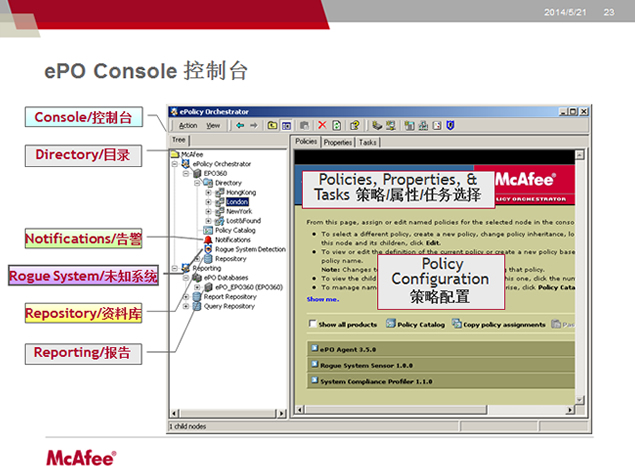Select the London node in the tree
This screenshot has width=635, height=466.
pos(237,202)
